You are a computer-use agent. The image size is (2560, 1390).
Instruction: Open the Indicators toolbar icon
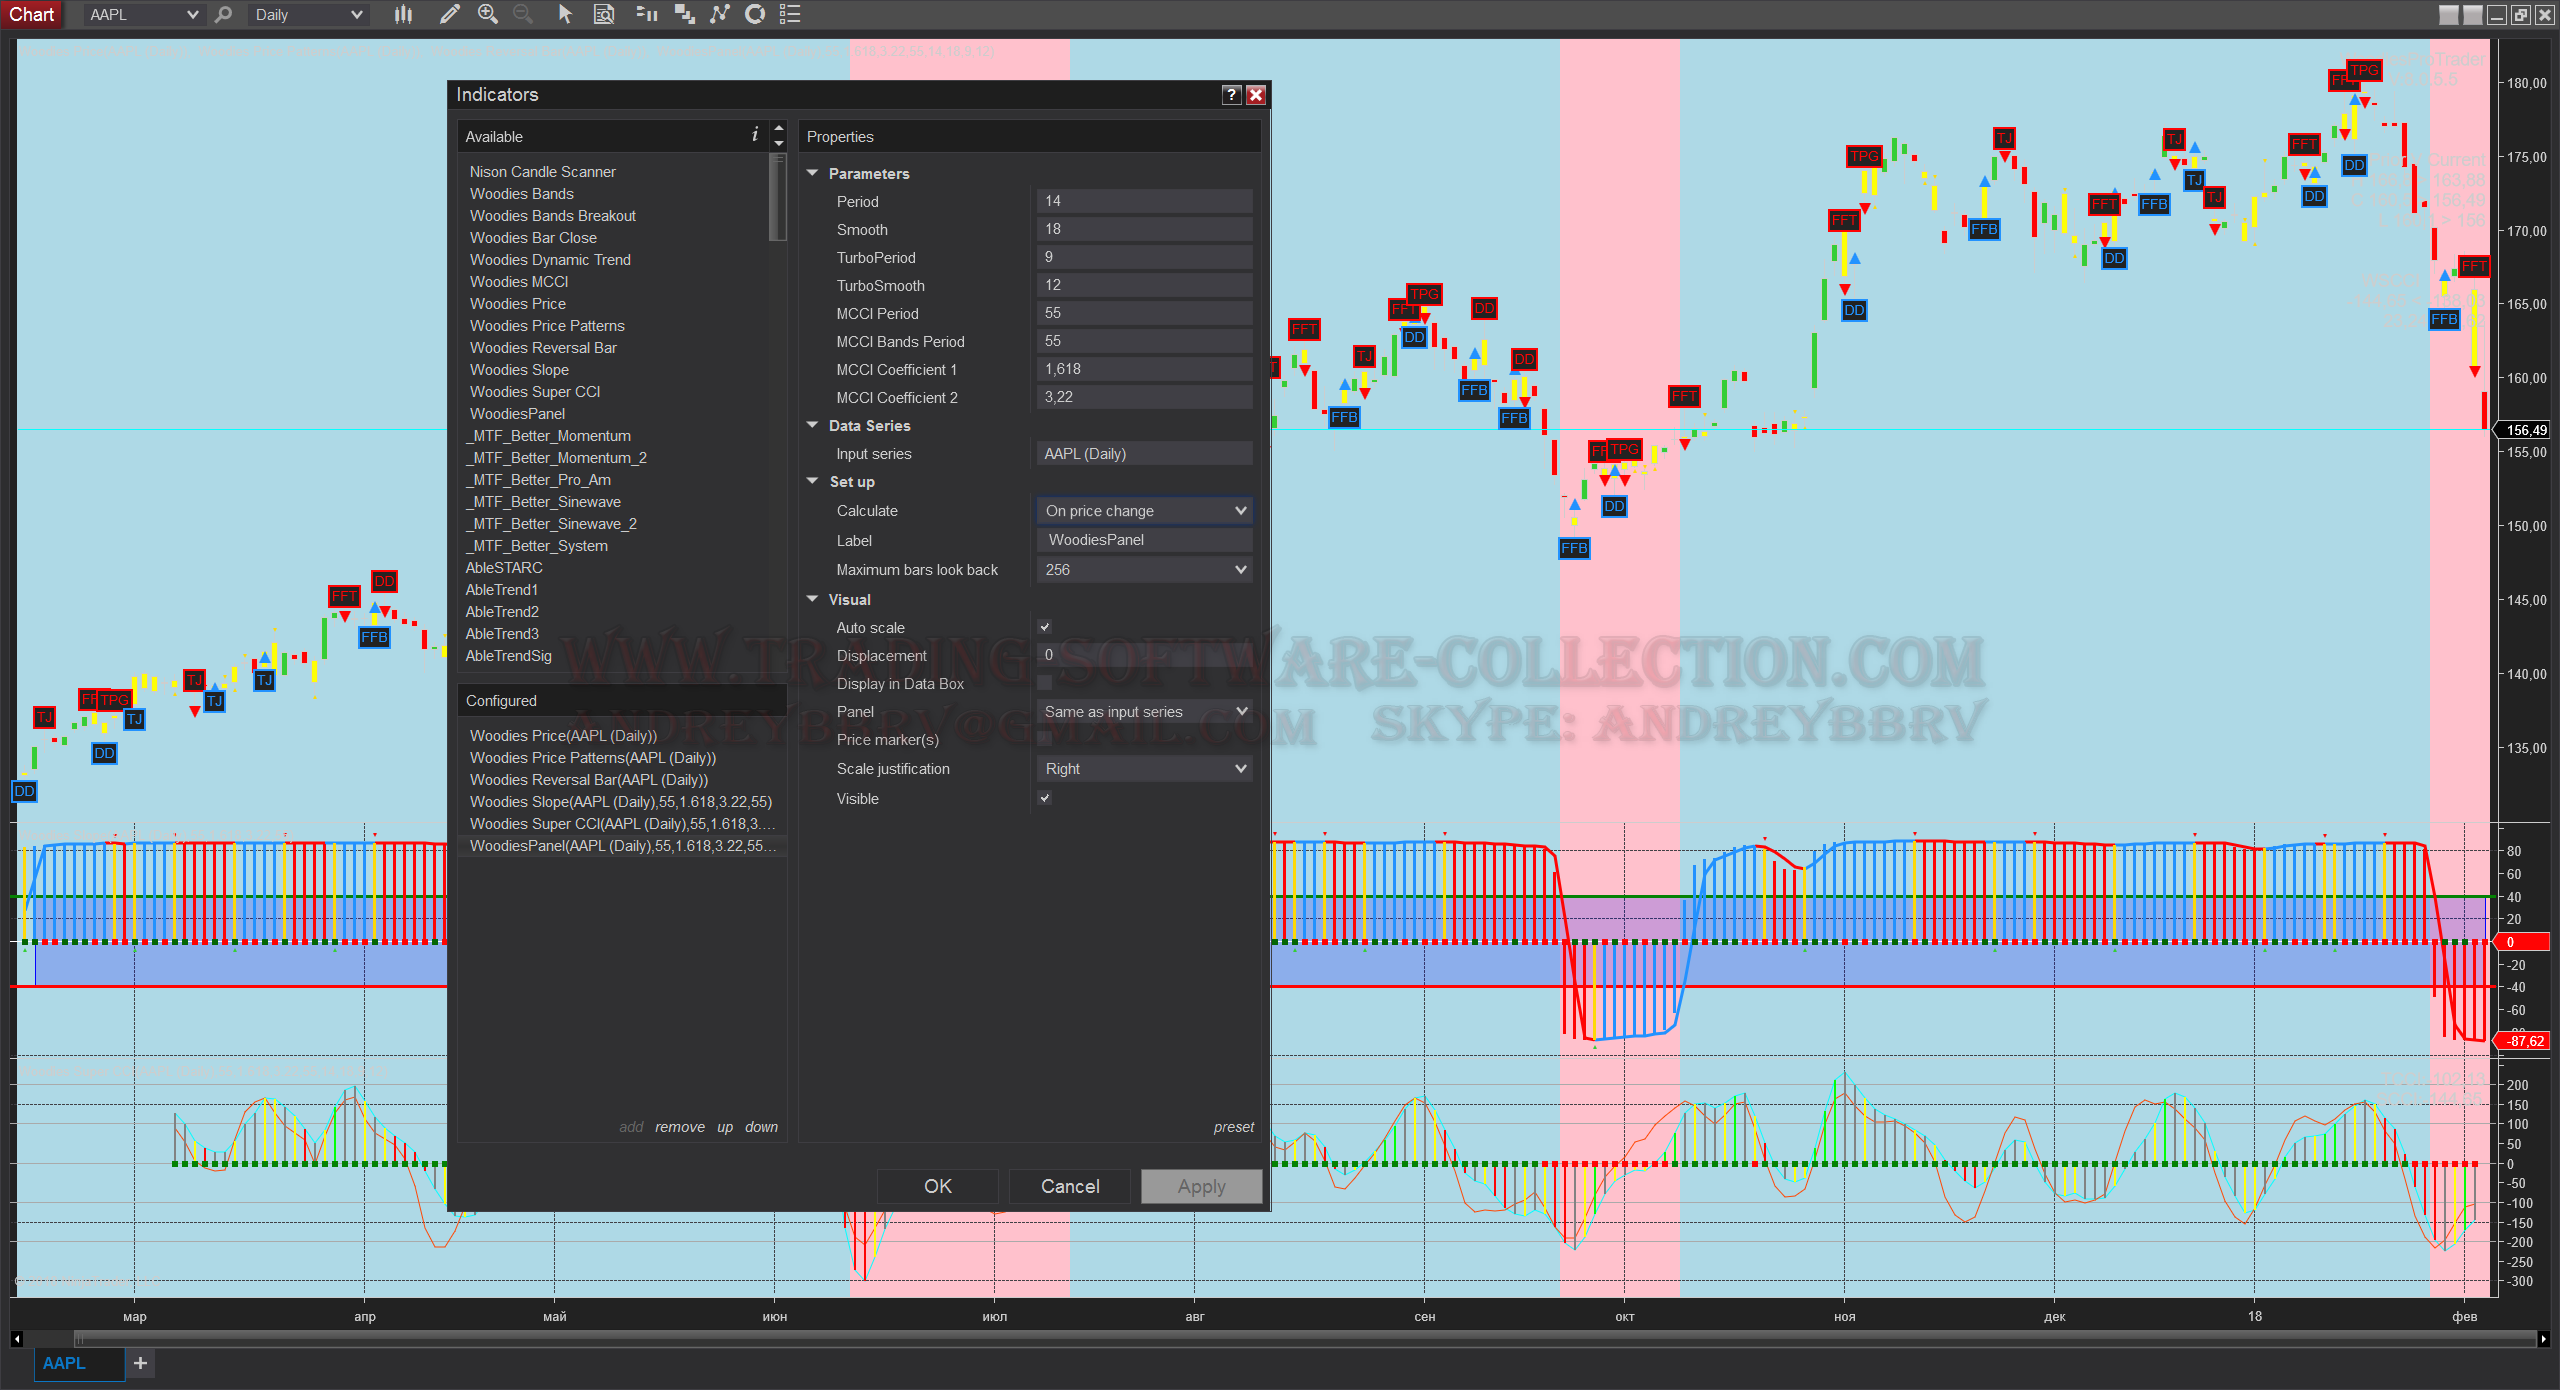[x=719, y=14]
